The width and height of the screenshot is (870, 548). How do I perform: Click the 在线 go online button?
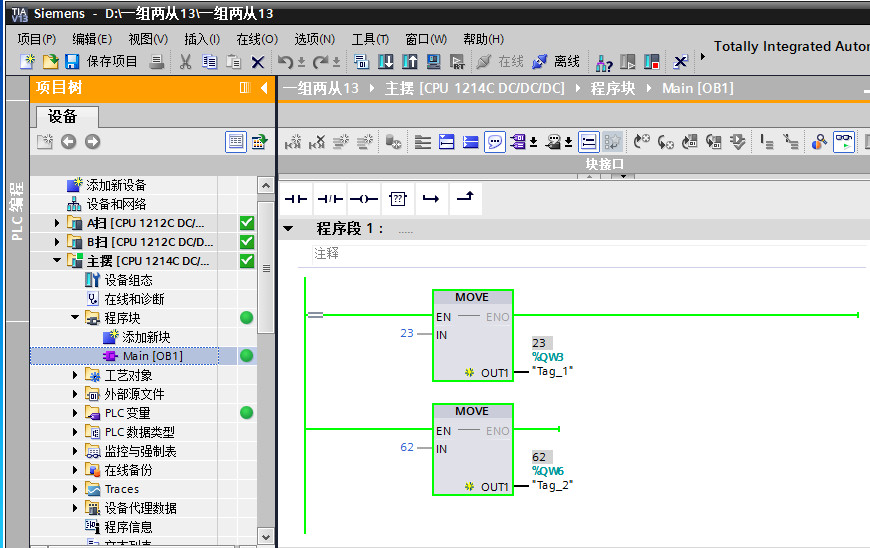point(500,61)
